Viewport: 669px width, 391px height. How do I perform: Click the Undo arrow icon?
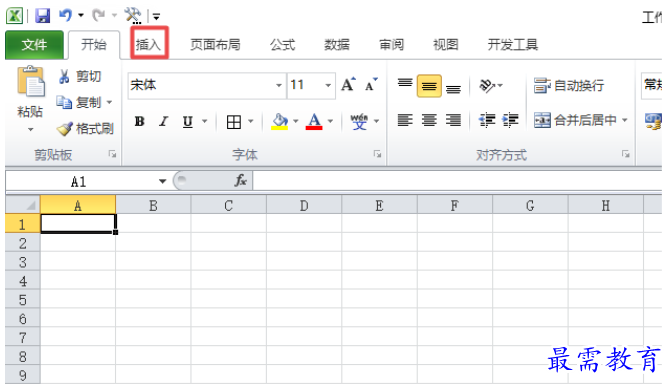pos(65,15)
